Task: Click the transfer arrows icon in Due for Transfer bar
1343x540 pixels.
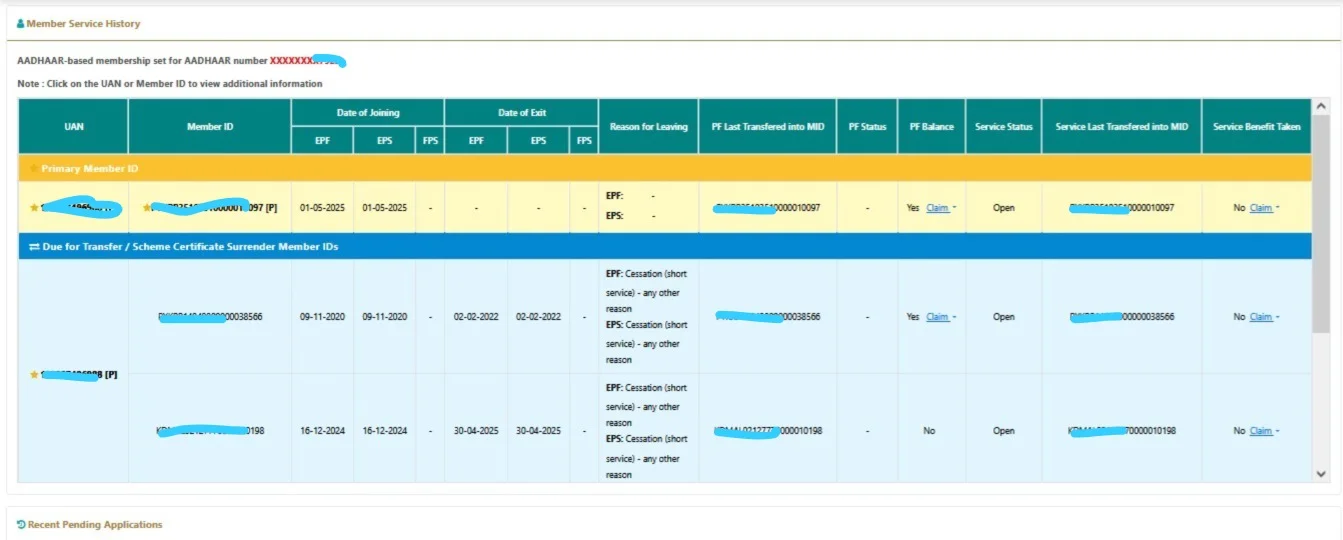Action: click(35, 247)
